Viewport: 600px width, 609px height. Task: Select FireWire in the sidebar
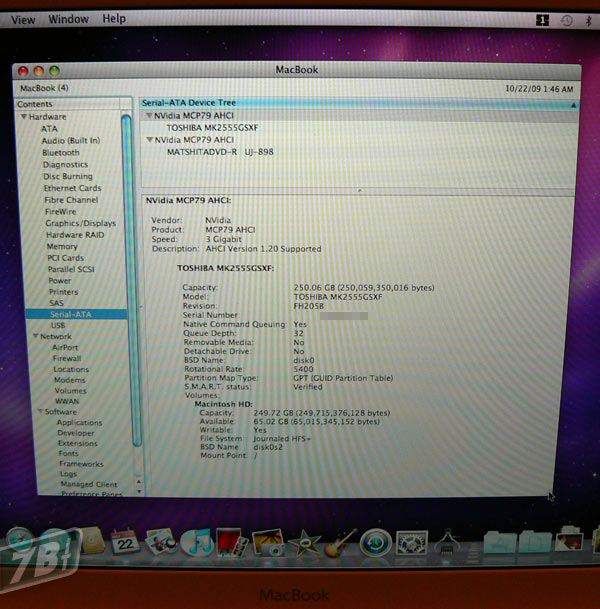[x=61, y=212]
